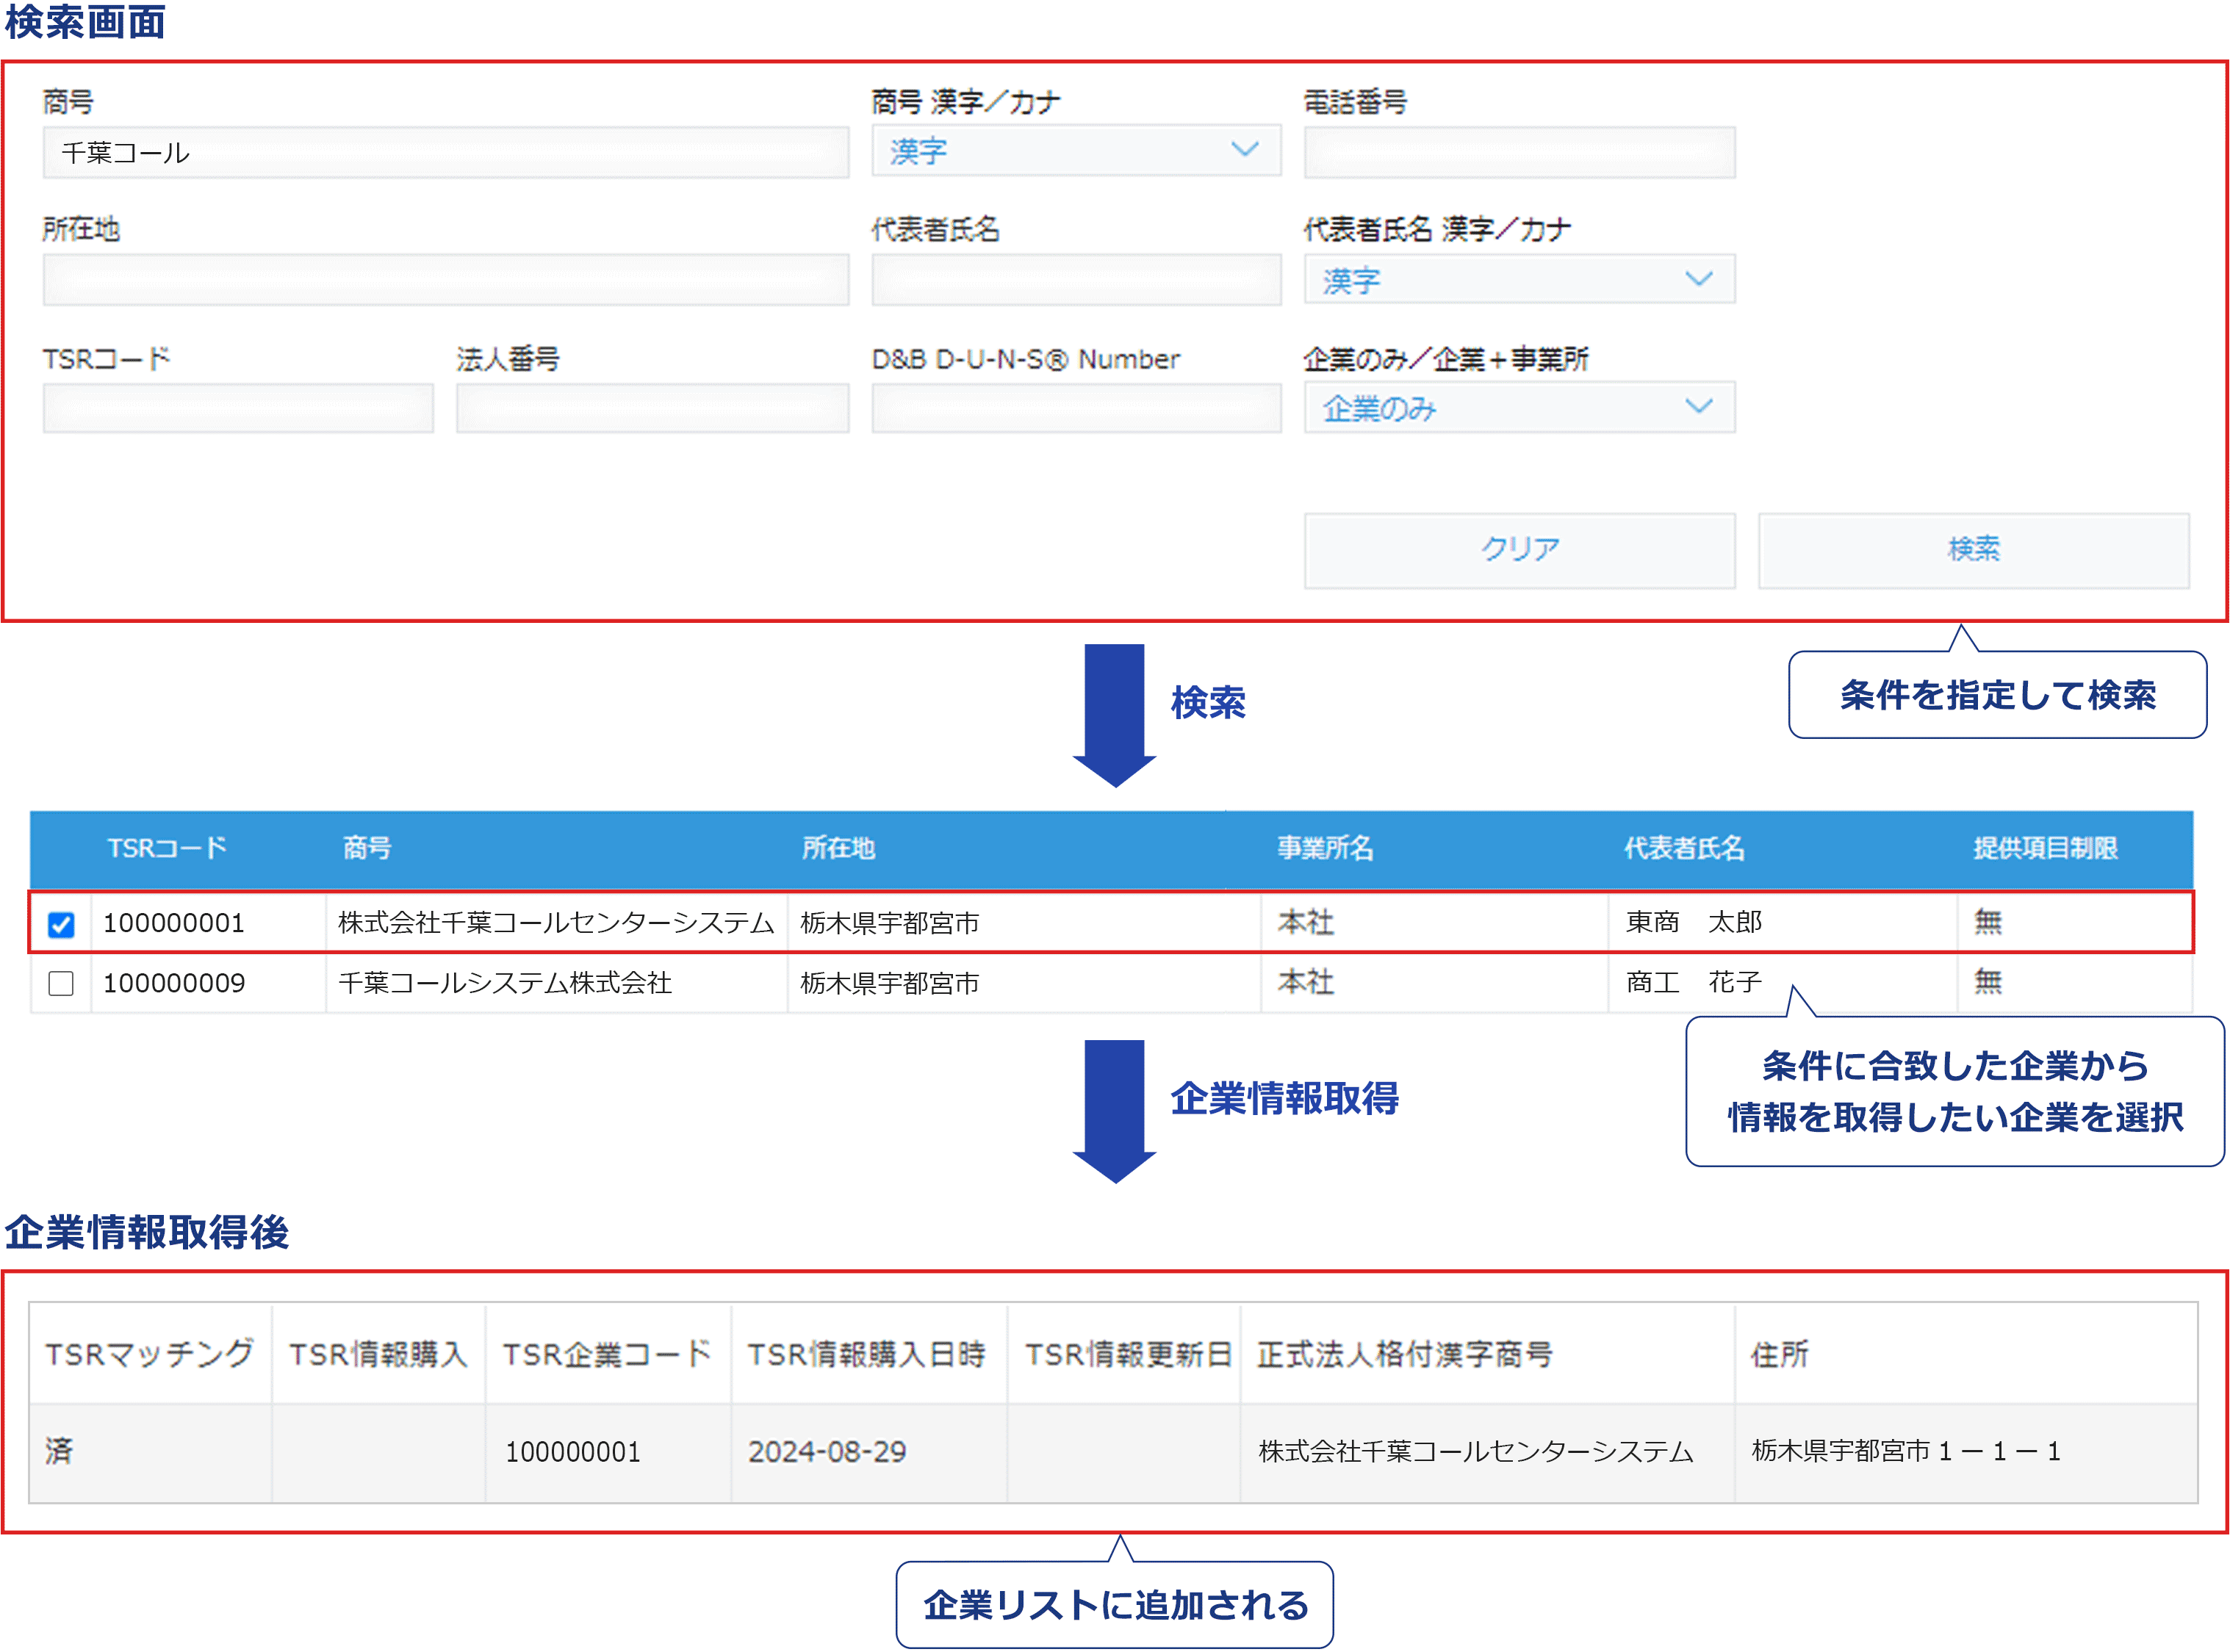2230x1652 pixels.
Task: Click the TSR企業コード column header
Action: (x=607, y=1354)
